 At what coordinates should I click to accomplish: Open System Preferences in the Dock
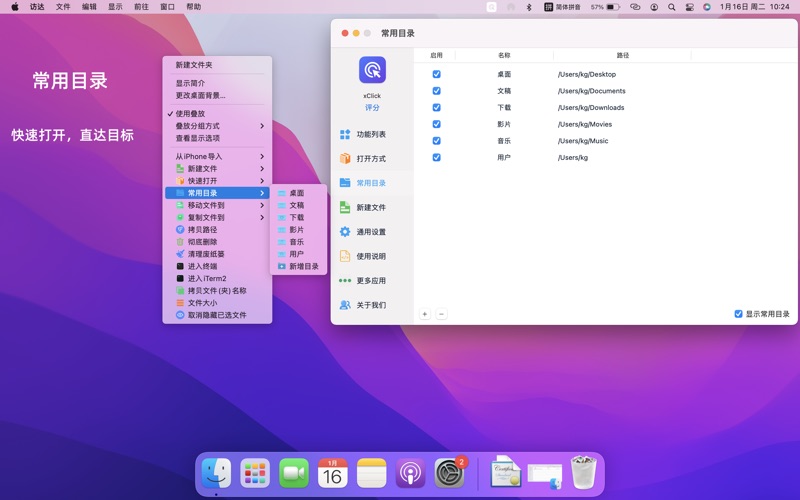pyautogui.click(x=449, y=473)
